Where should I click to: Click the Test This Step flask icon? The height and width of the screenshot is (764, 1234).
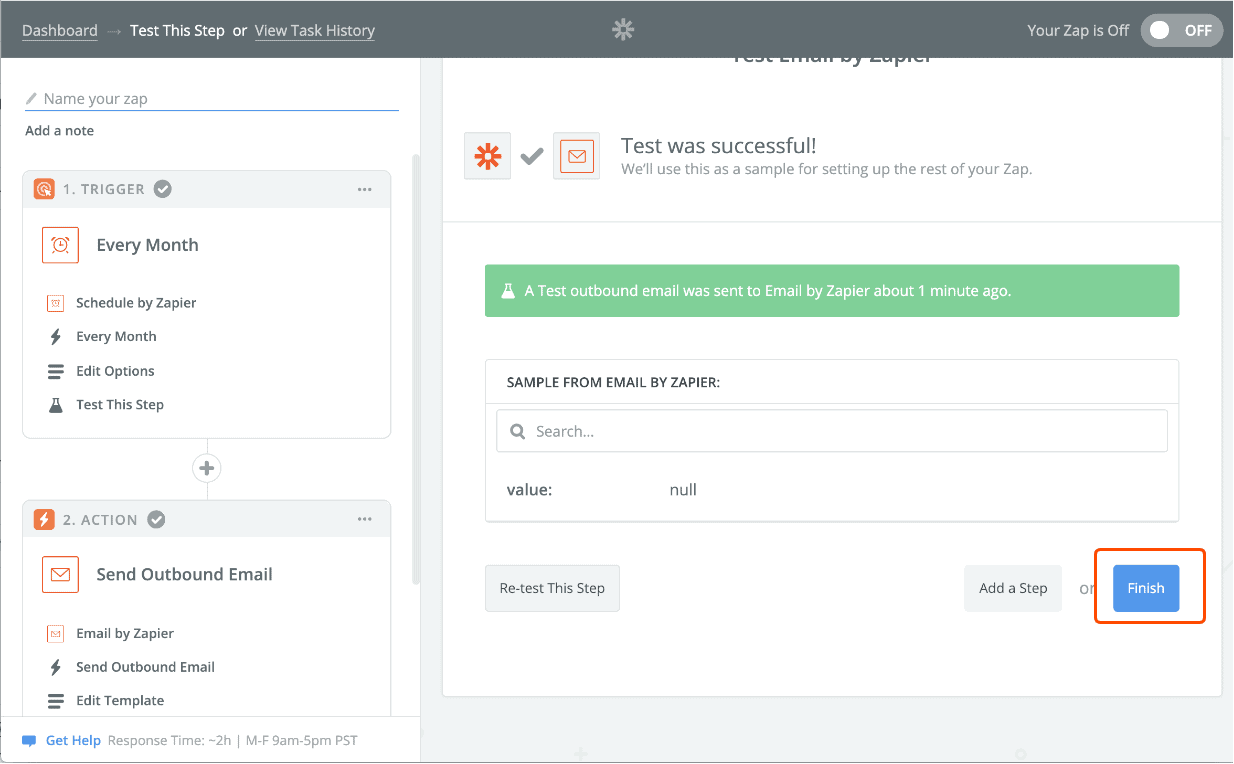[x=56, y=405]
